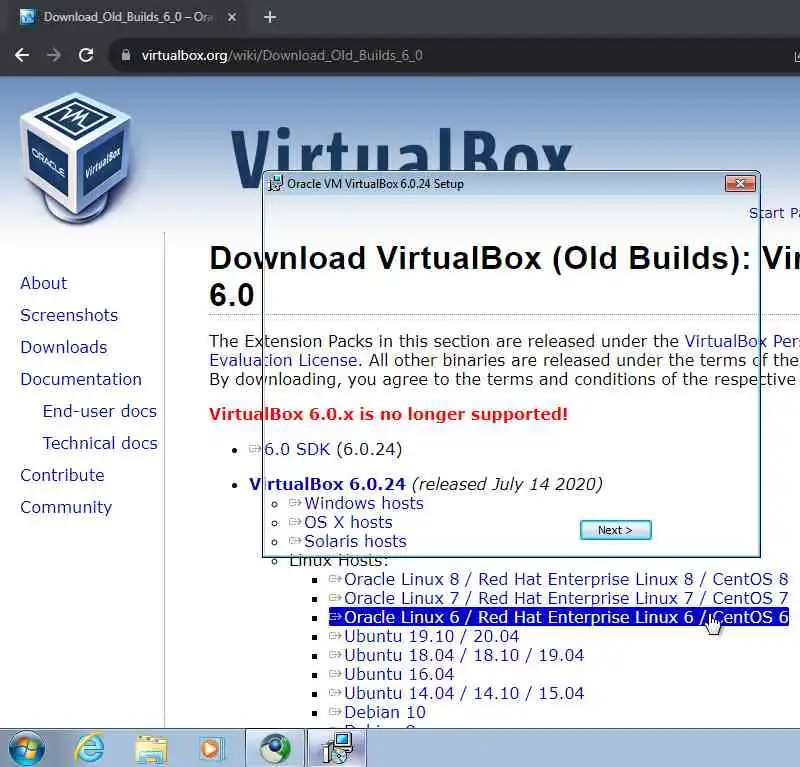Click the VirtualBox 6.0.24 version link
This screenshot has height=767, width=800.
(x=327, y=484)
